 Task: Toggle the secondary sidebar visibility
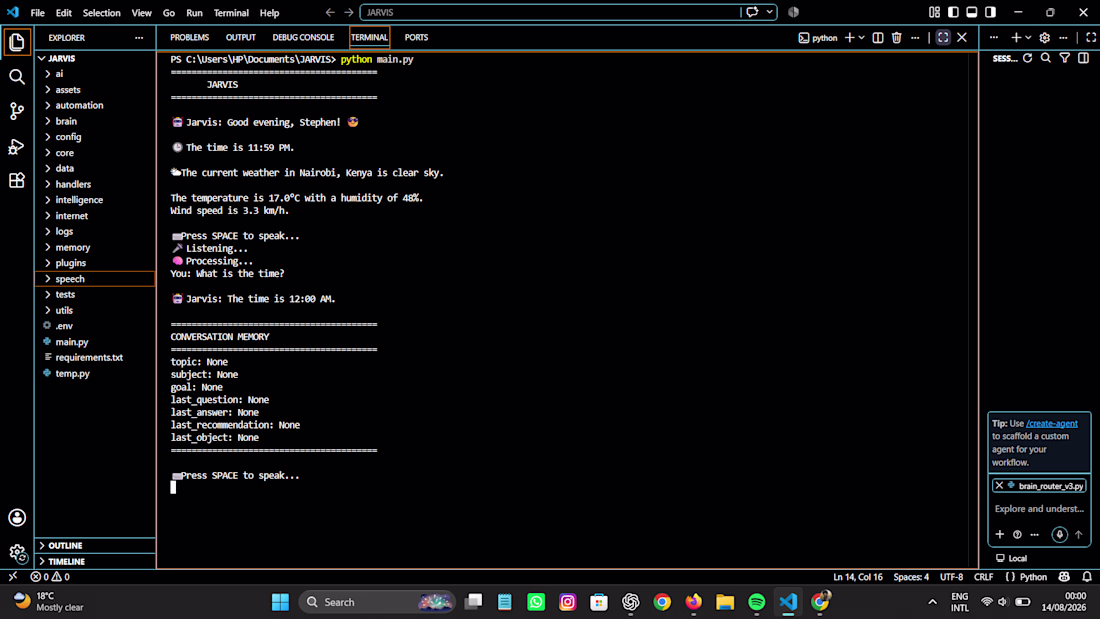tap(991, 12)
